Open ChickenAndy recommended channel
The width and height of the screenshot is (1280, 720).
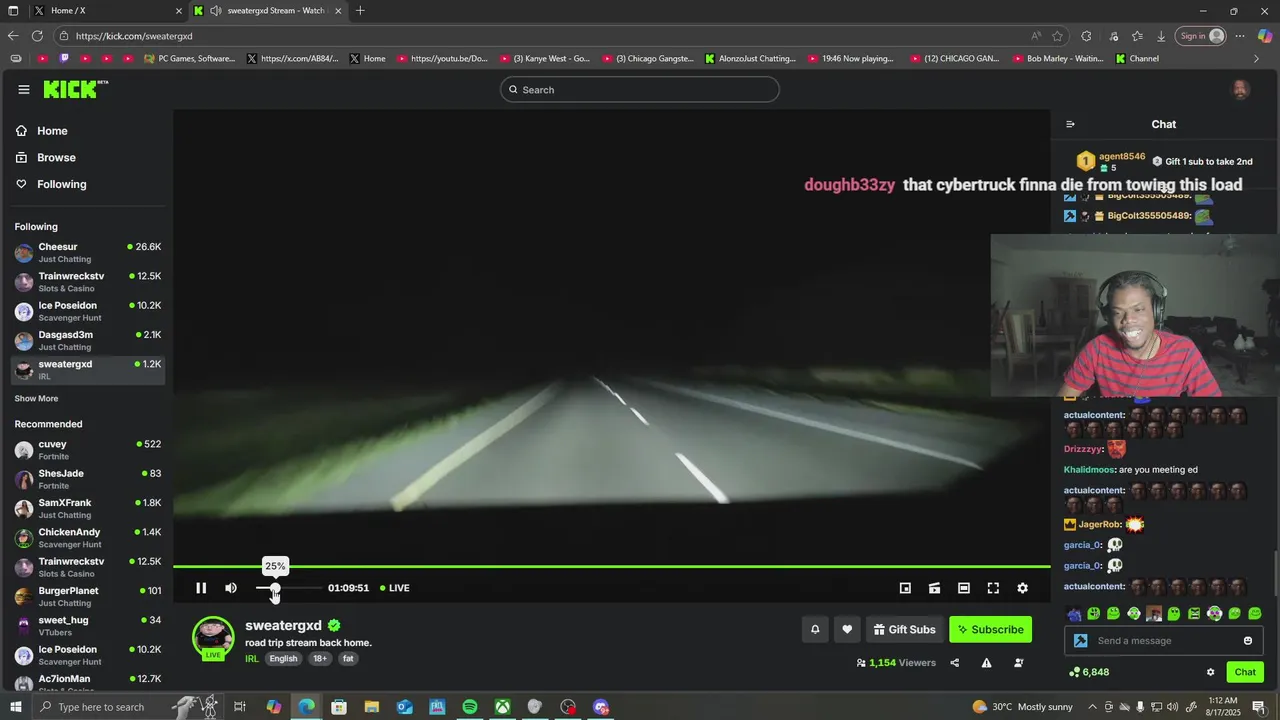88,538
